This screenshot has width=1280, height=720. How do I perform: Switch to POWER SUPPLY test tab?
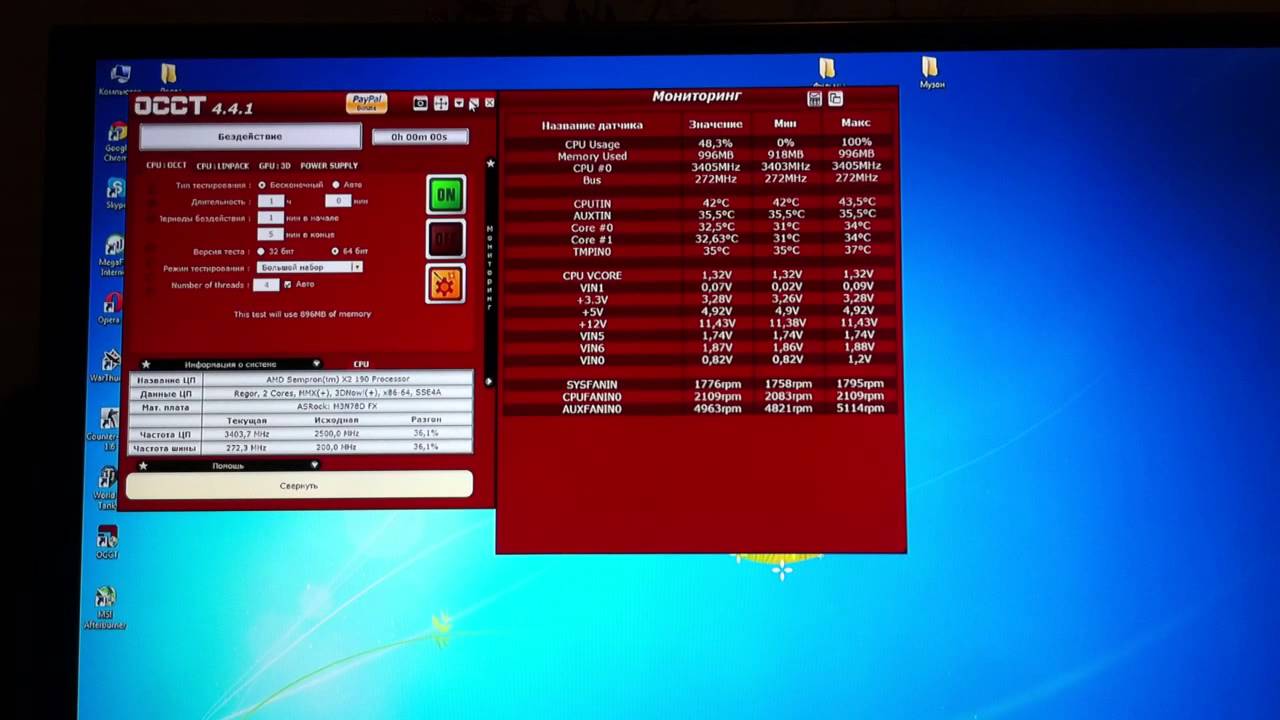(329, 166)
